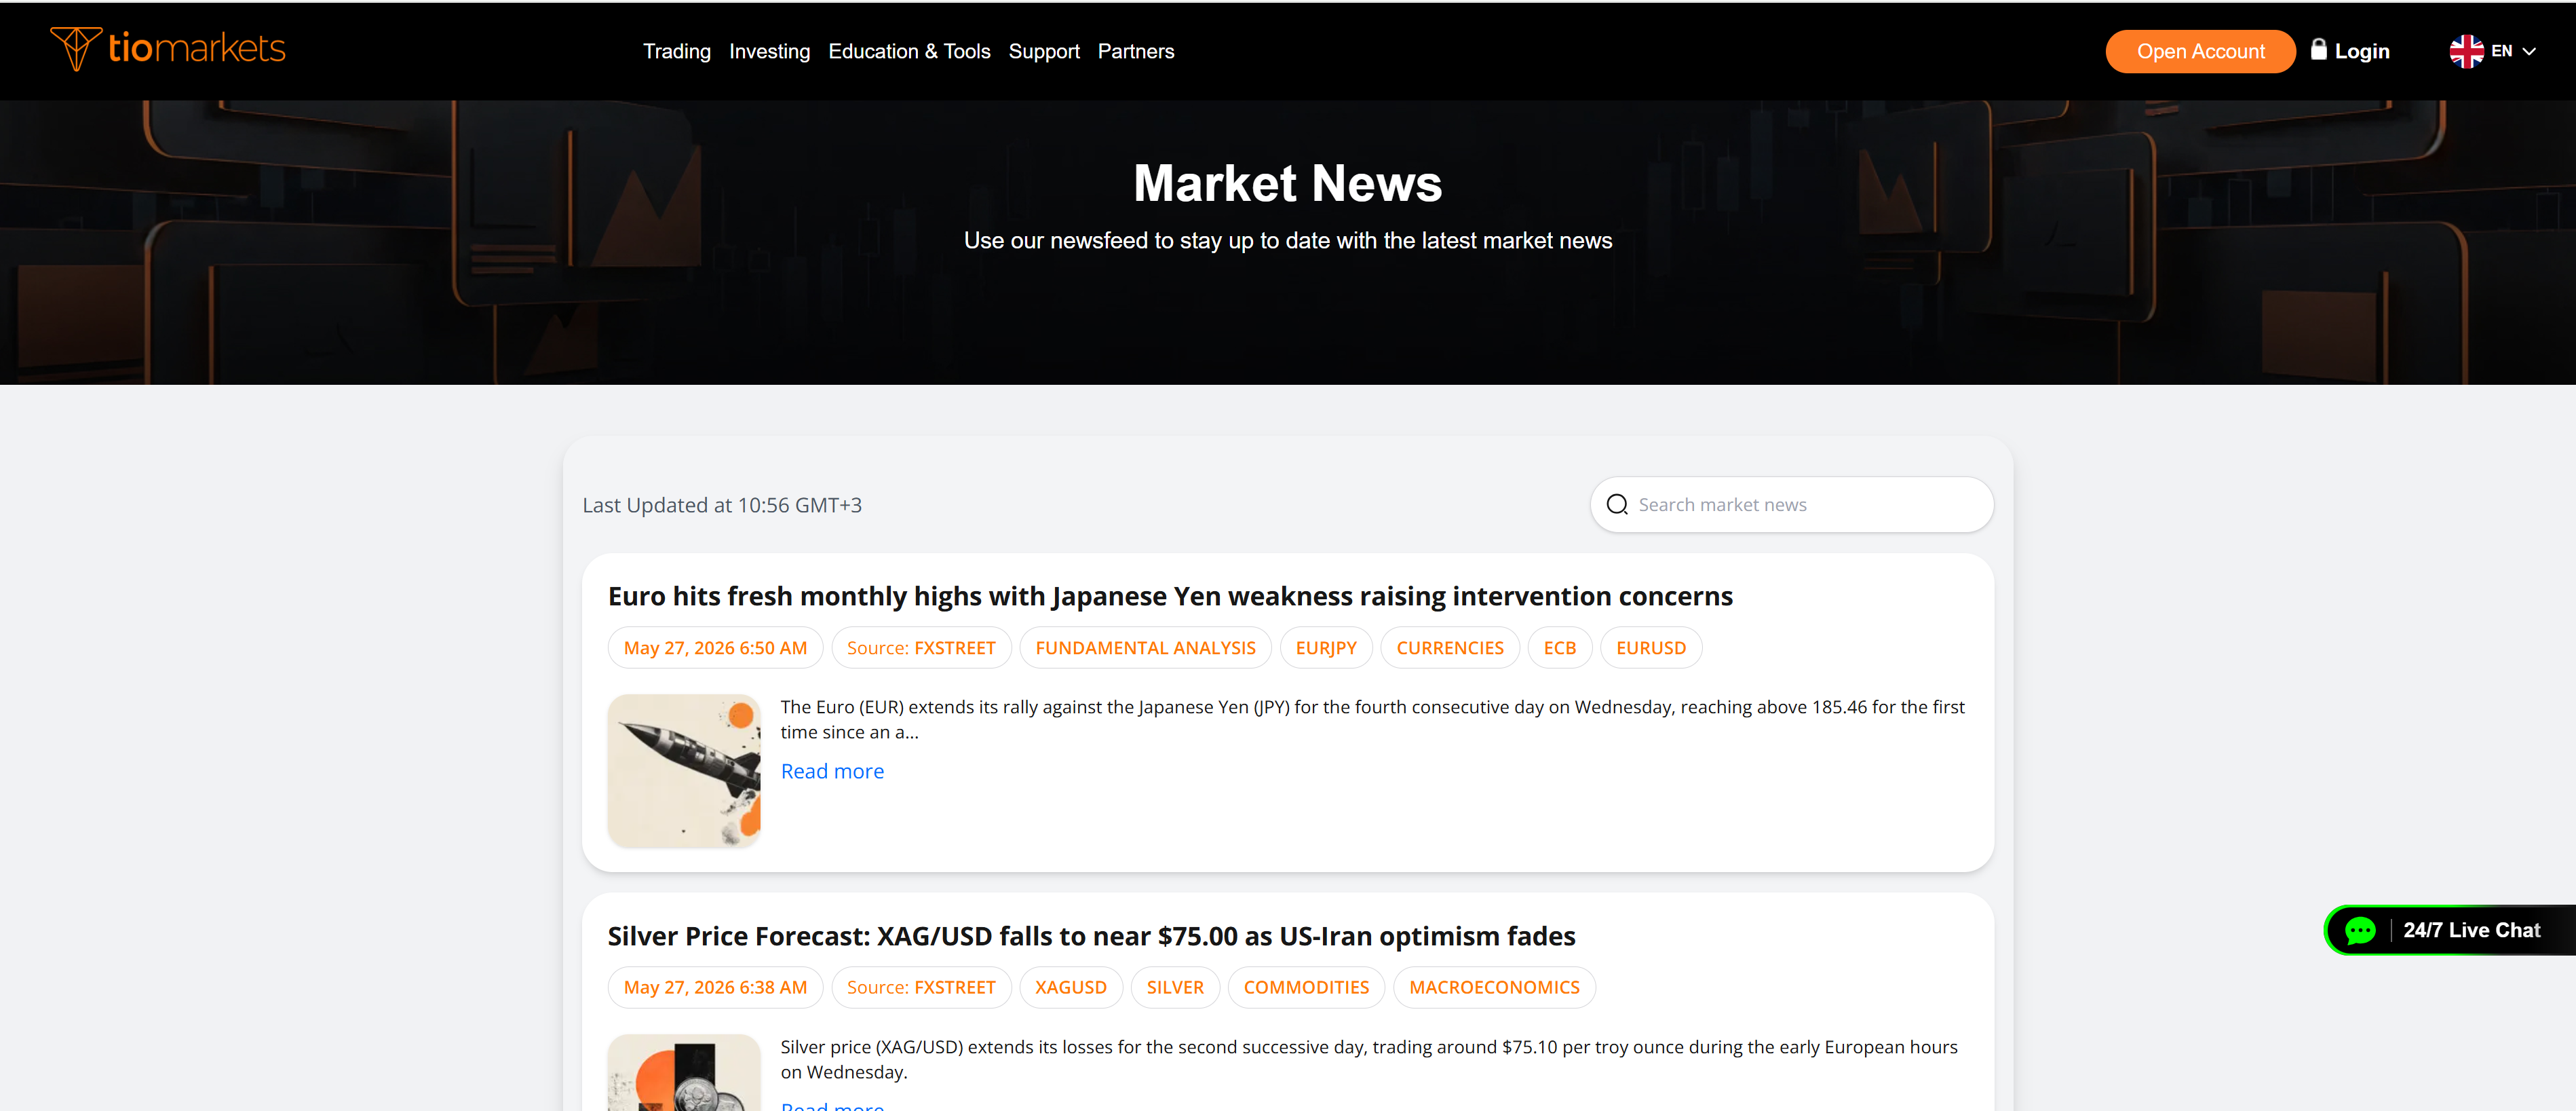Click the May 27, 2026 6:38 AM date tag
The width and height of the screenshot is (2576, 1111).
point(715,987)
